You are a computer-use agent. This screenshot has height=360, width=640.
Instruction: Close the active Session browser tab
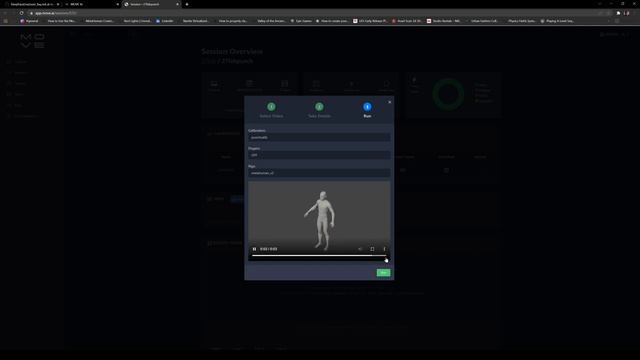[x=177, y=4]
